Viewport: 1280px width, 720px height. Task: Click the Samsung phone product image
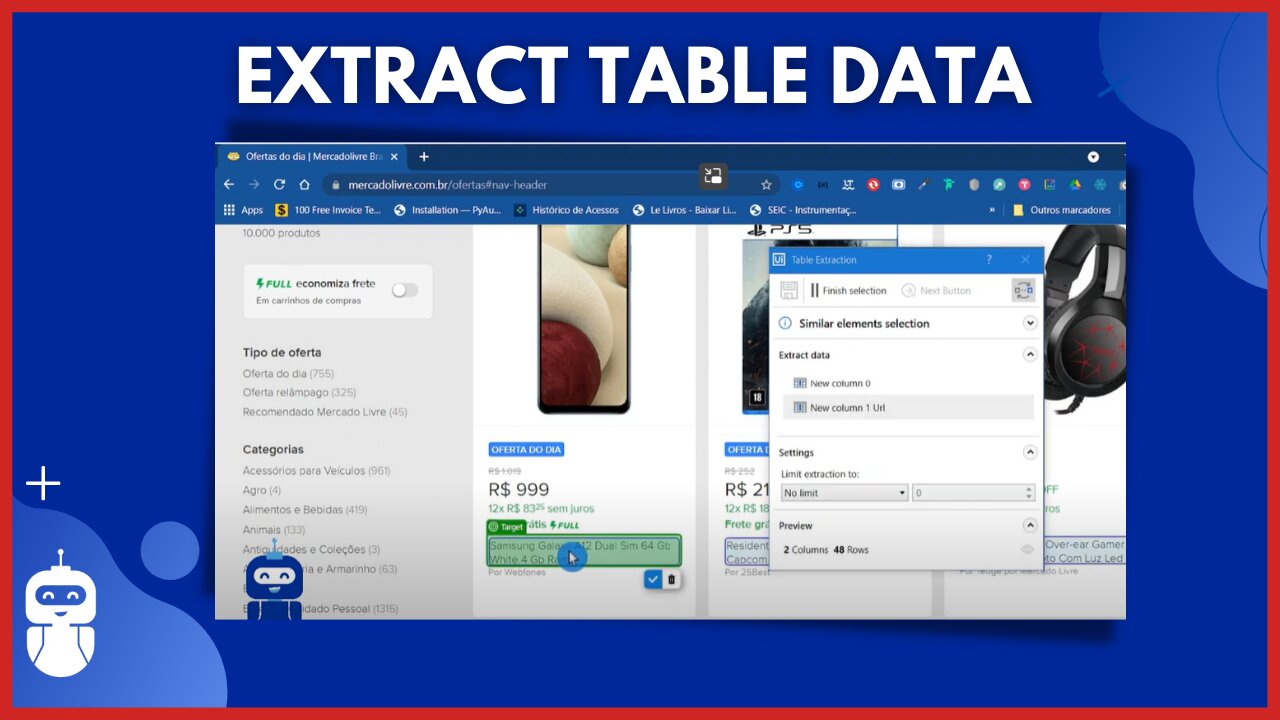point(584,318)
